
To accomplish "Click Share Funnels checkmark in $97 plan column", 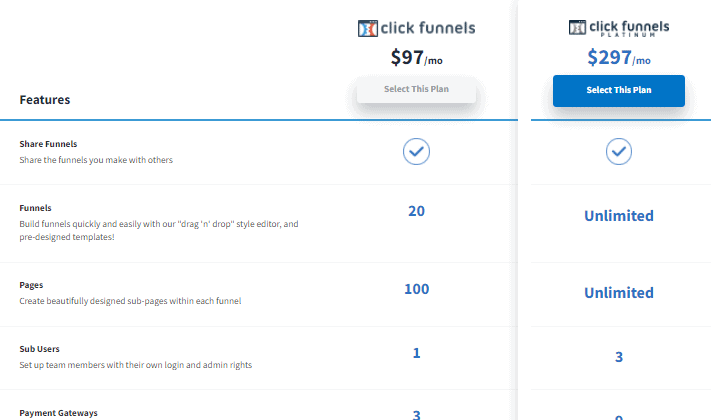I will (416, 151).
